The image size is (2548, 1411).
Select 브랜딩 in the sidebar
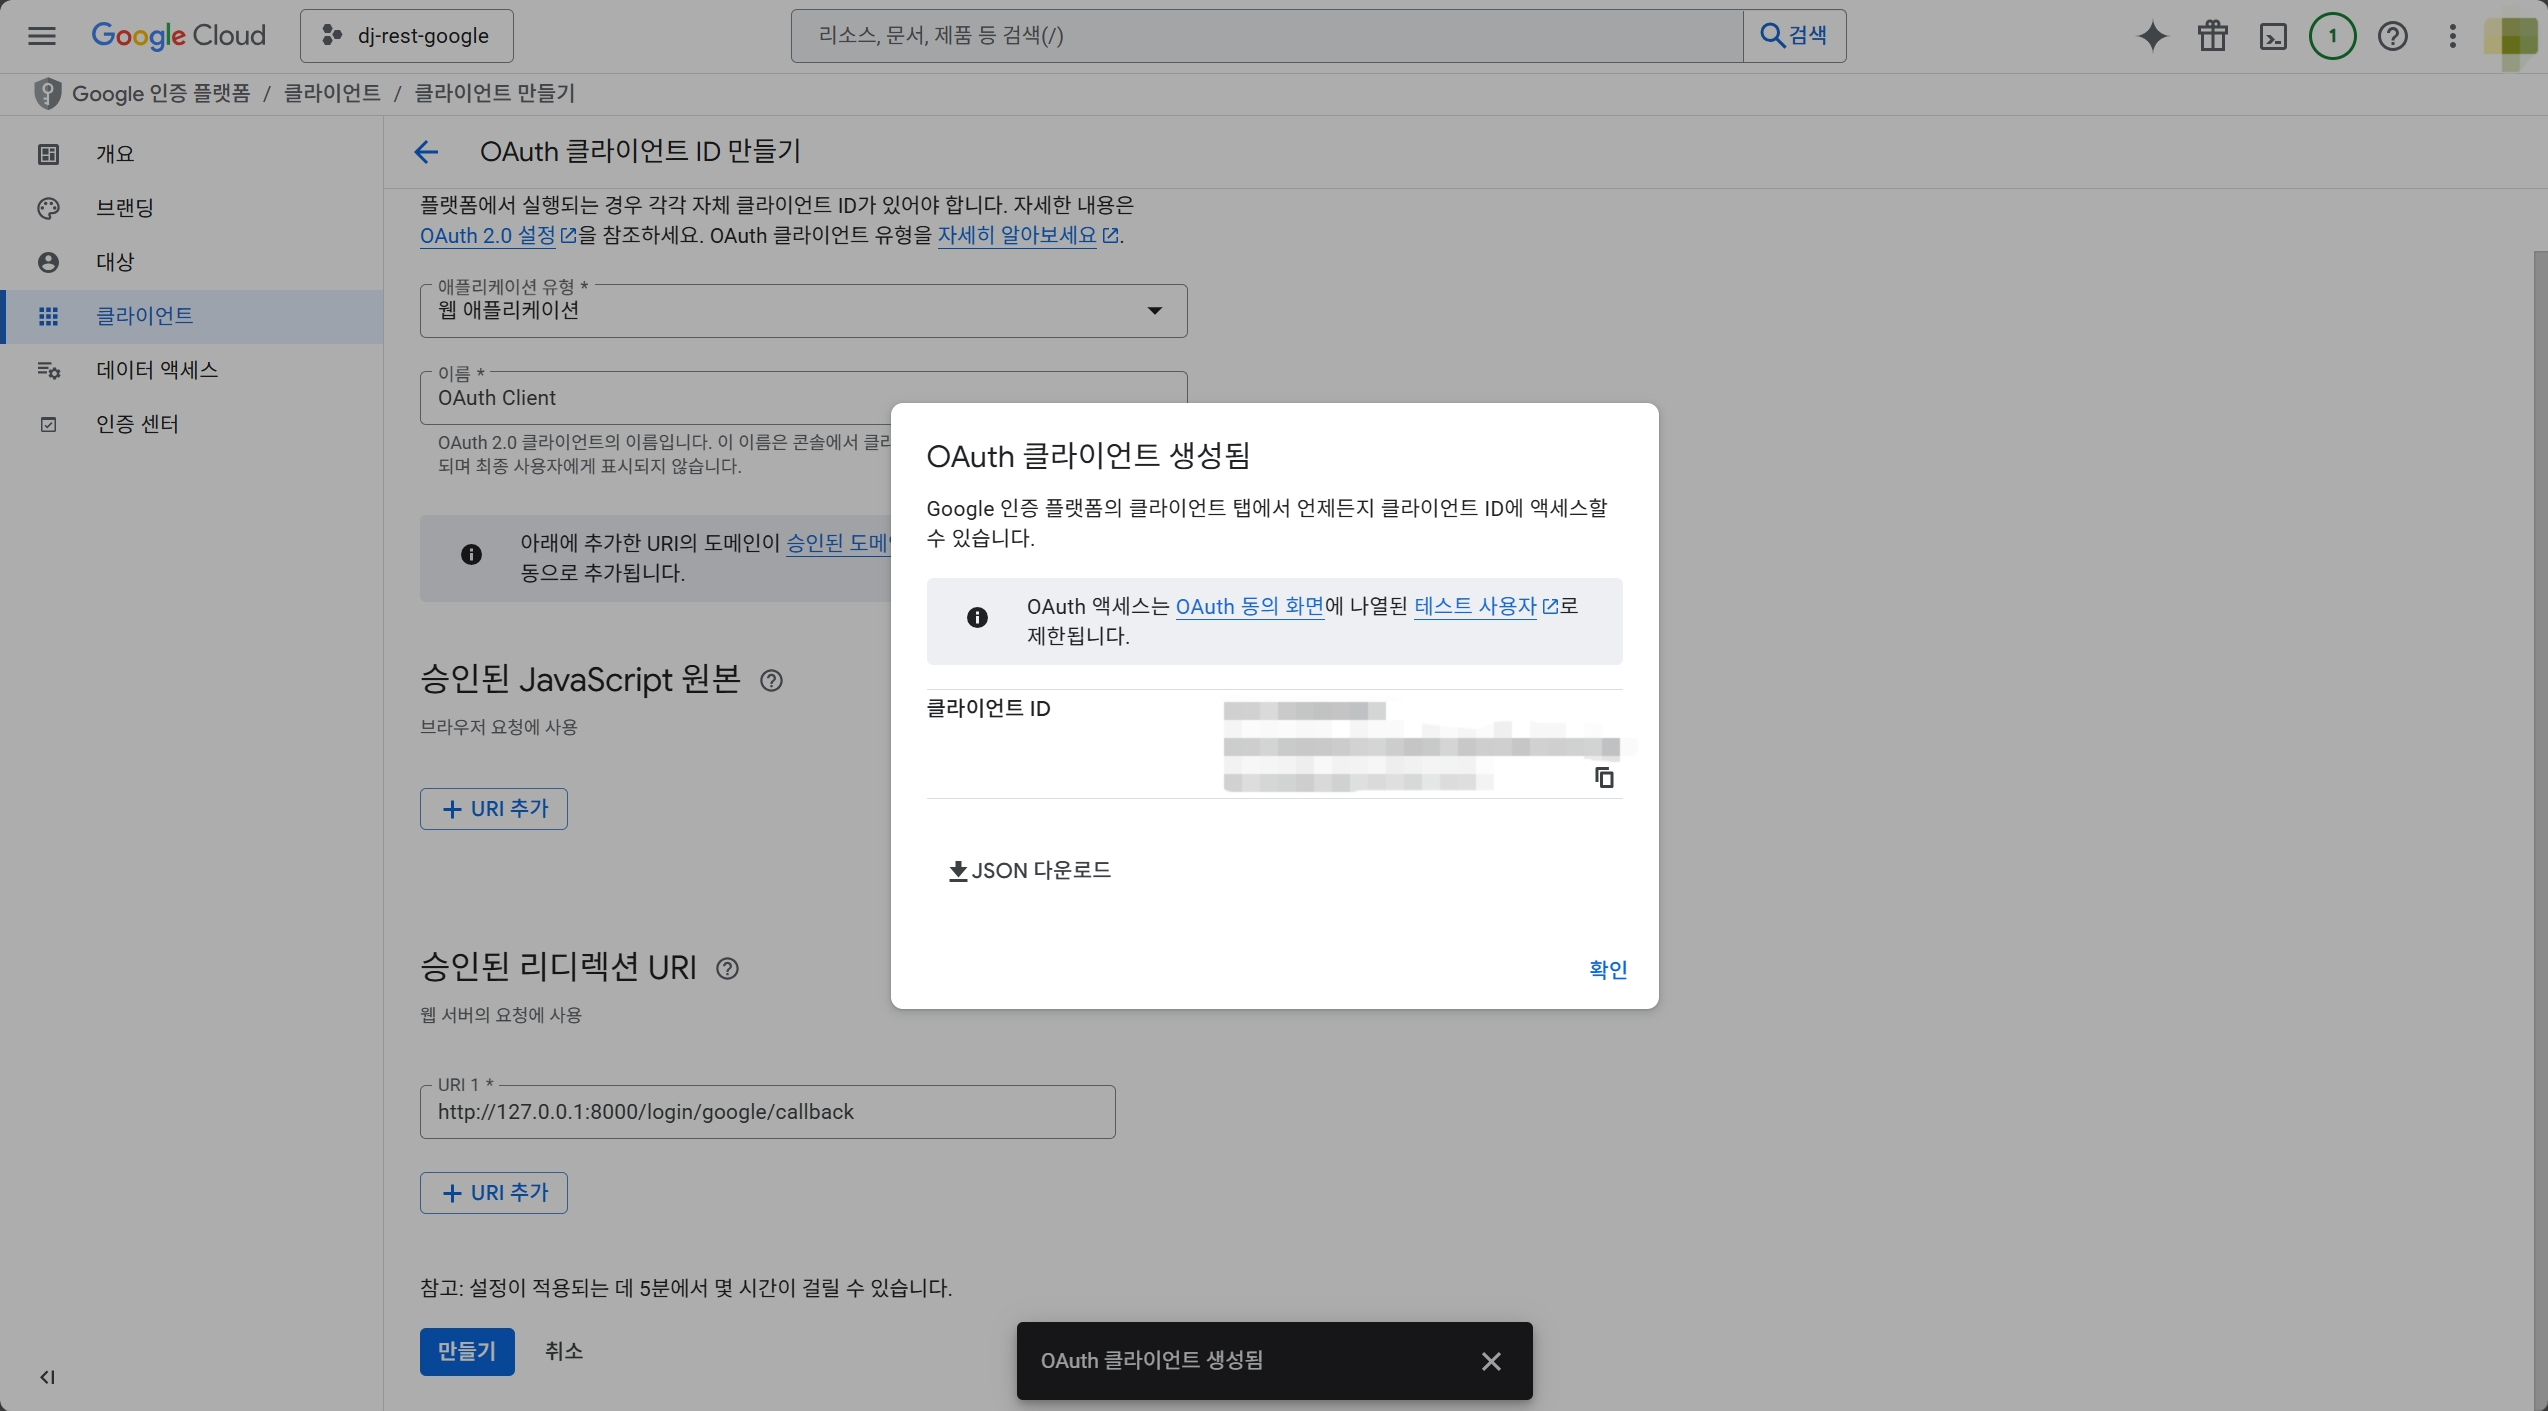coord(125,208)
